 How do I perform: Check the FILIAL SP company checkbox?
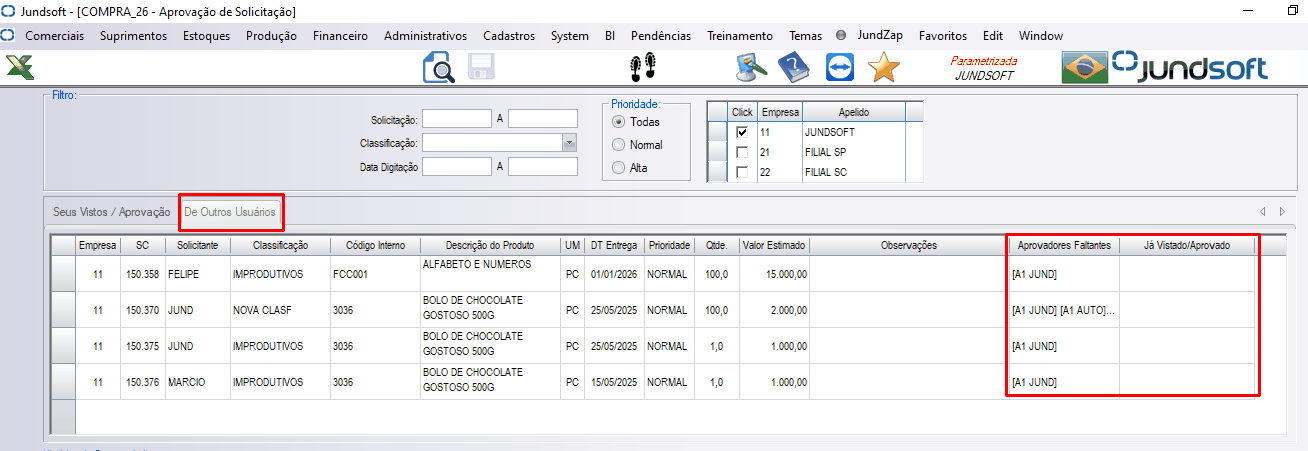point(741,152)
